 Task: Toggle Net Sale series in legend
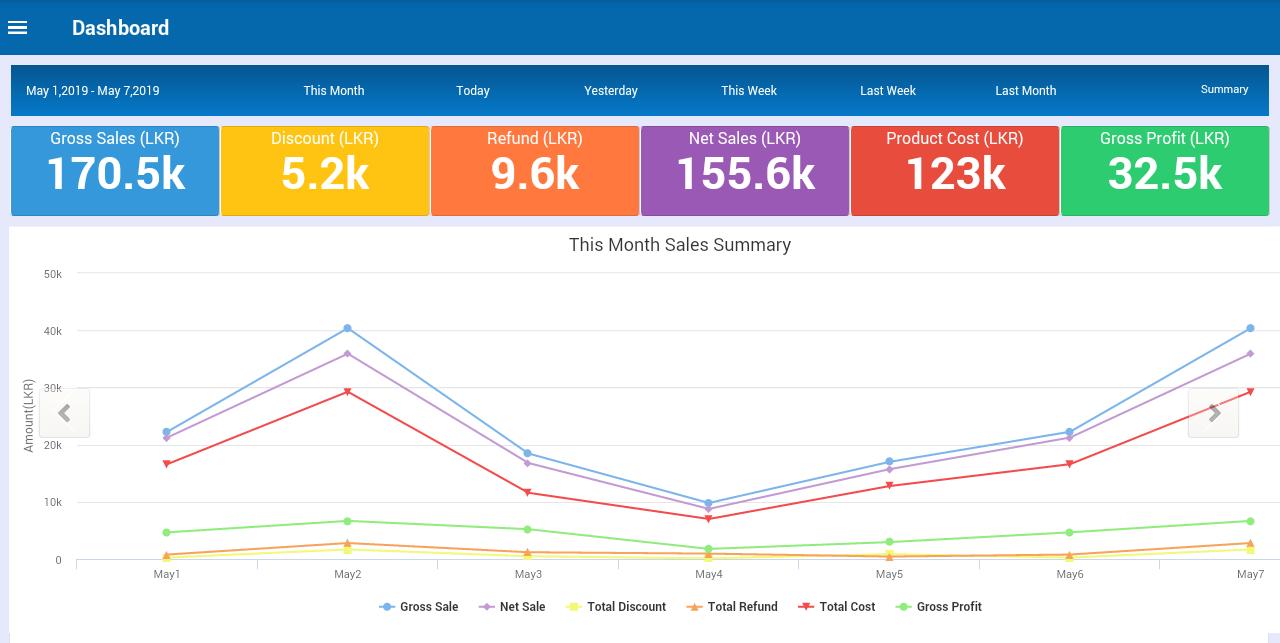click(x=512, y=607)
